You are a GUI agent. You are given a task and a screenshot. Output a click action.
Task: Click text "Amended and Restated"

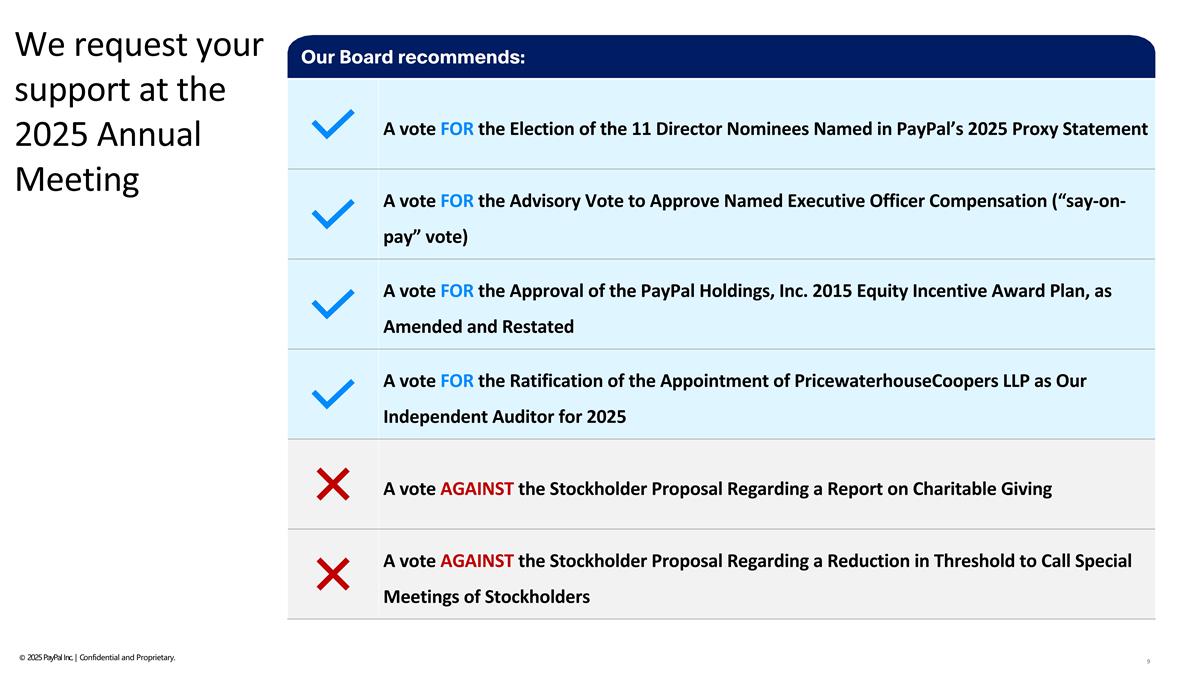click(479, 327)
